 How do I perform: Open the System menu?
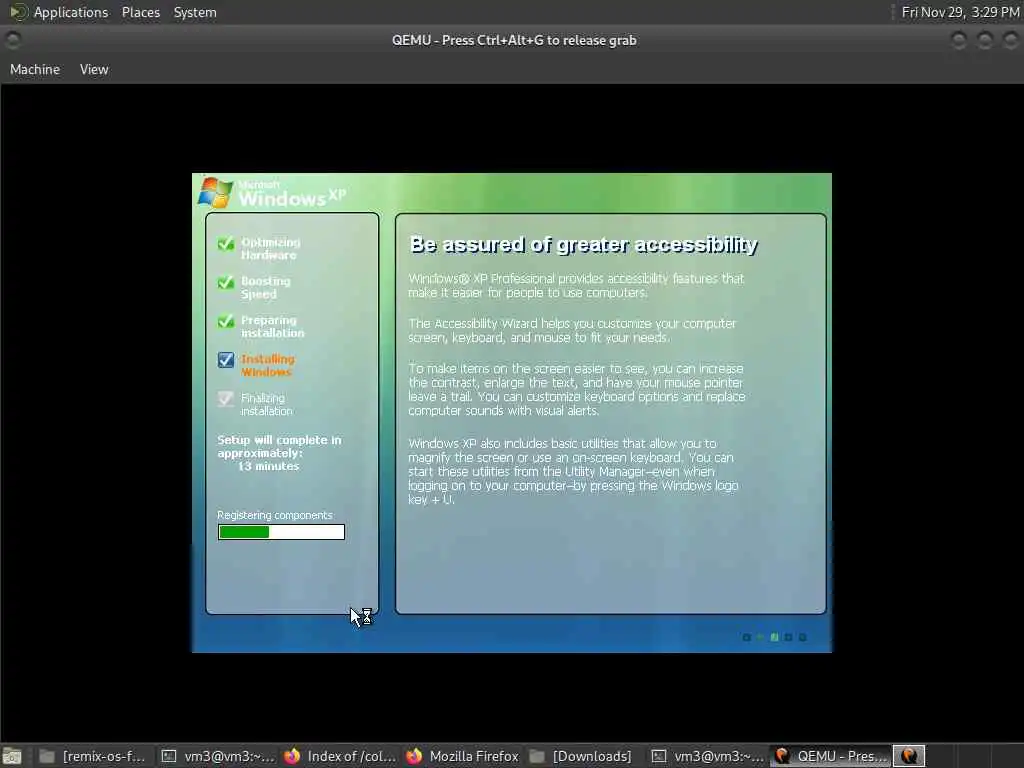(x=195, y=12)
